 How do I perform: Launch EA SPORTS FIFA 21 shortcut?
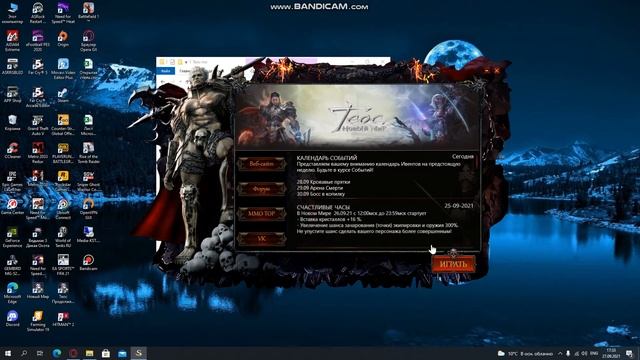(x=63, y=265)
